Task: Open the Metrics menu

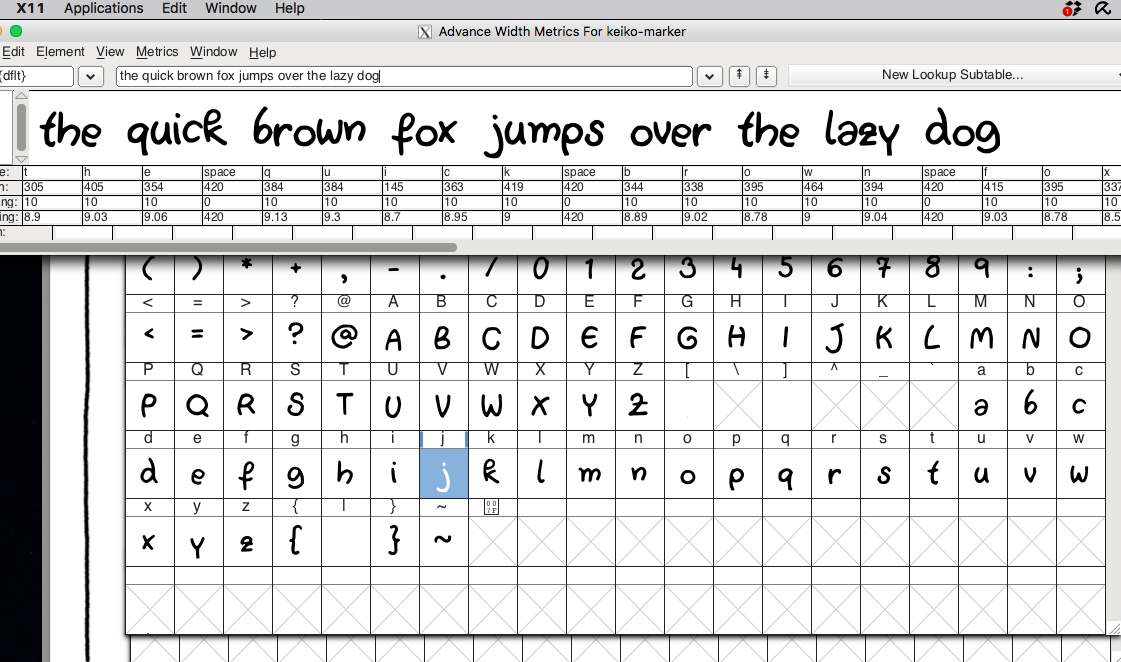Action: (157, 52)
